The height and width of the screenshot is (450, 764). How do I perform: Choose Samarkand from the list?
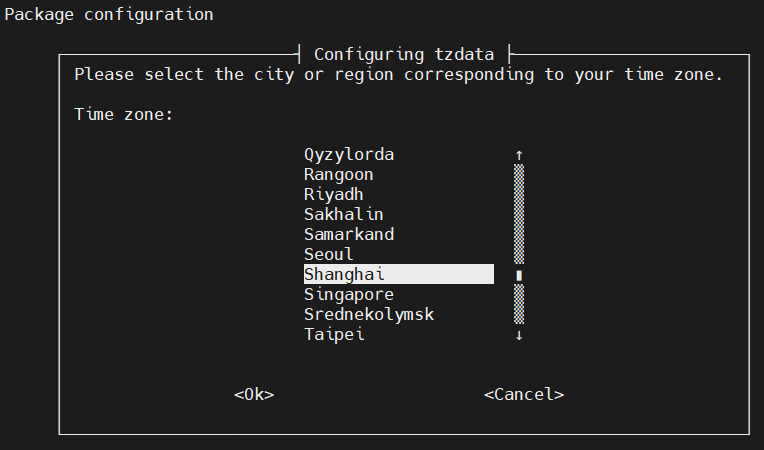349,235
